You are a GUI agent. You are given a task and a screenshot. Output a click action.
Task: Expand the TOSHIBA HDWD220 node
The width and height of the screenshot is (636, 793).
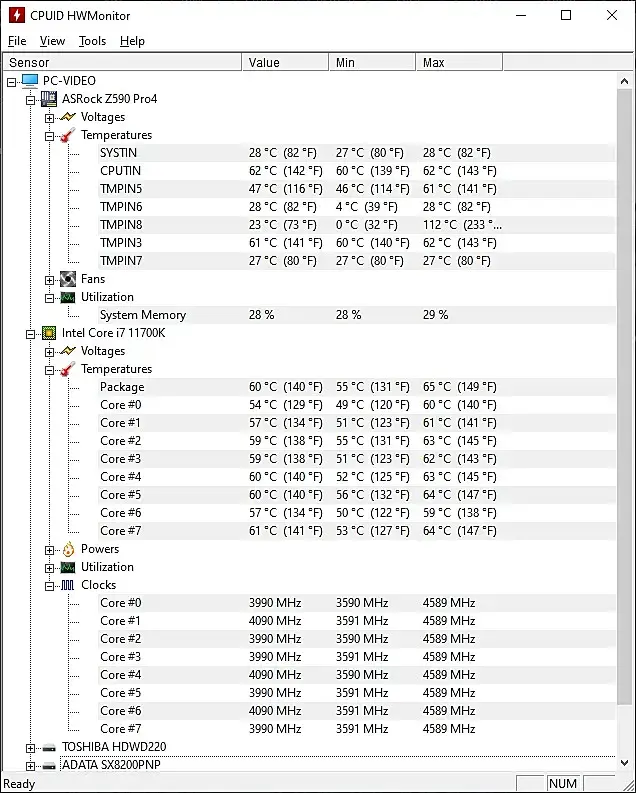tap(30, 747)
